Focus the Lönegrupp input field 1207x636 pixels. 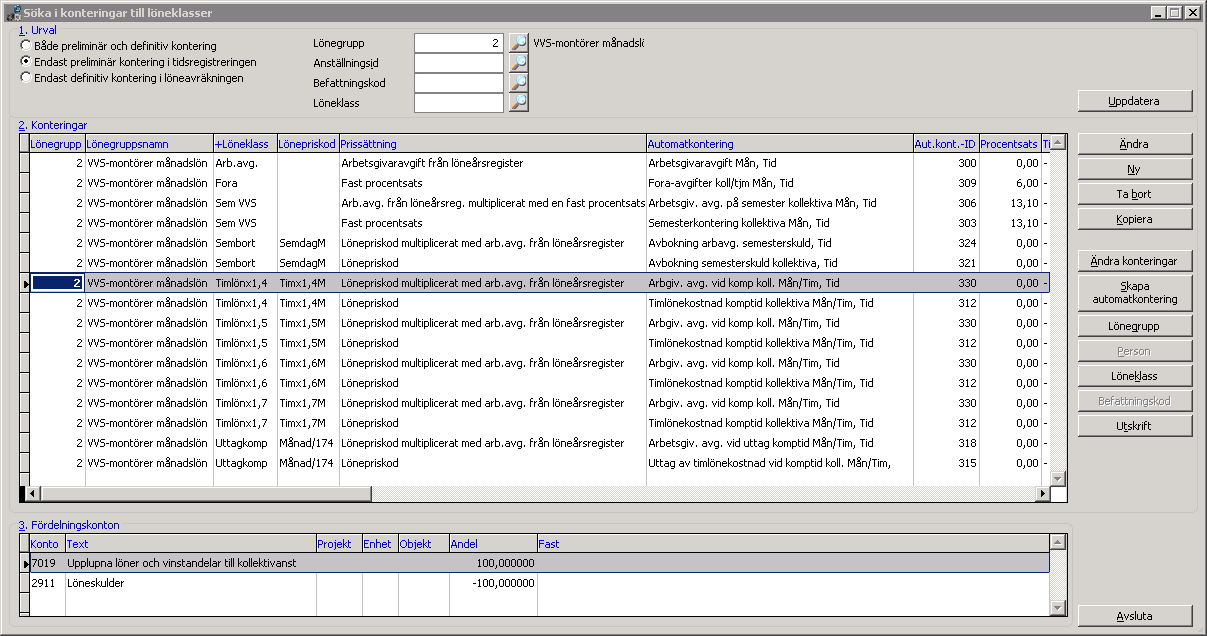point(459,43)
